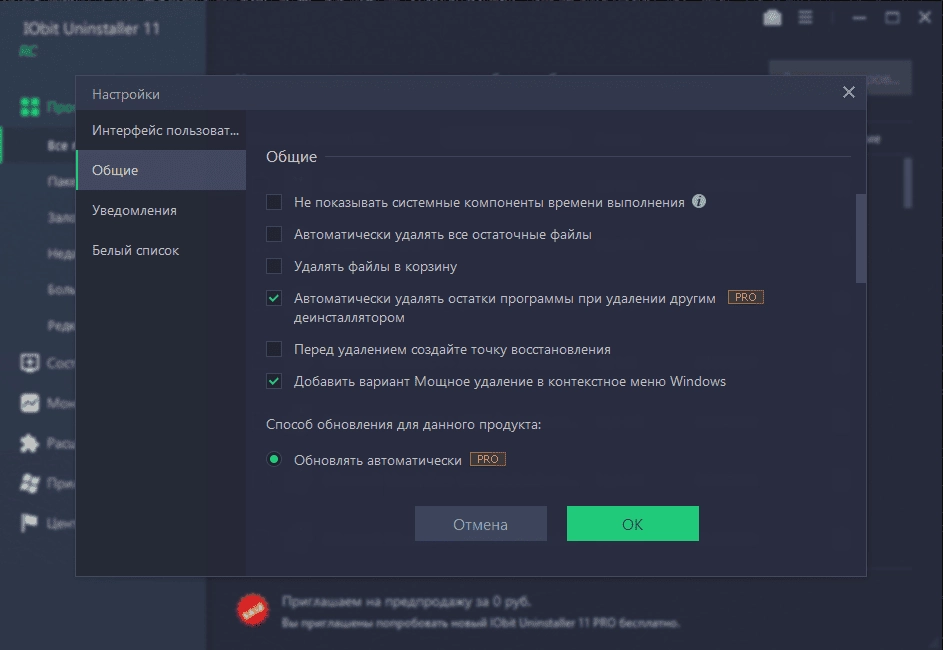Click PRO badge beside Обновлять автоматически
Image resolution: width=943 pixels, height=650 pixels.
point(488,459)
